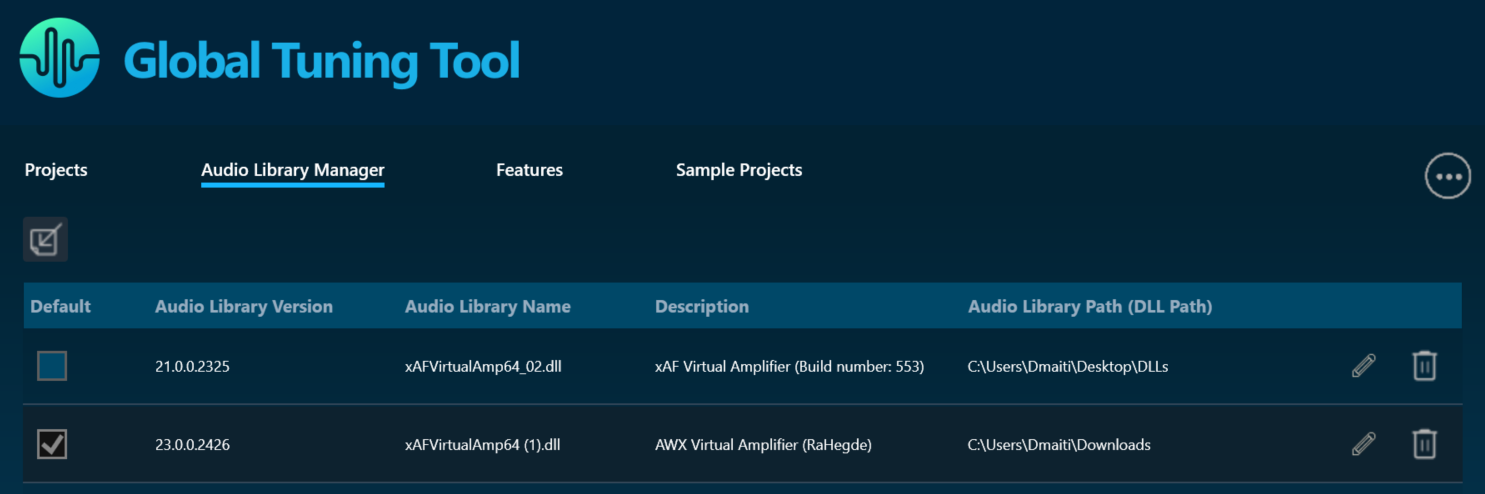The image size is (1485, 494).
Task: Select the C:\Users\Dmaiti\Downloads path cell
Action: (x=1059, y=445)
